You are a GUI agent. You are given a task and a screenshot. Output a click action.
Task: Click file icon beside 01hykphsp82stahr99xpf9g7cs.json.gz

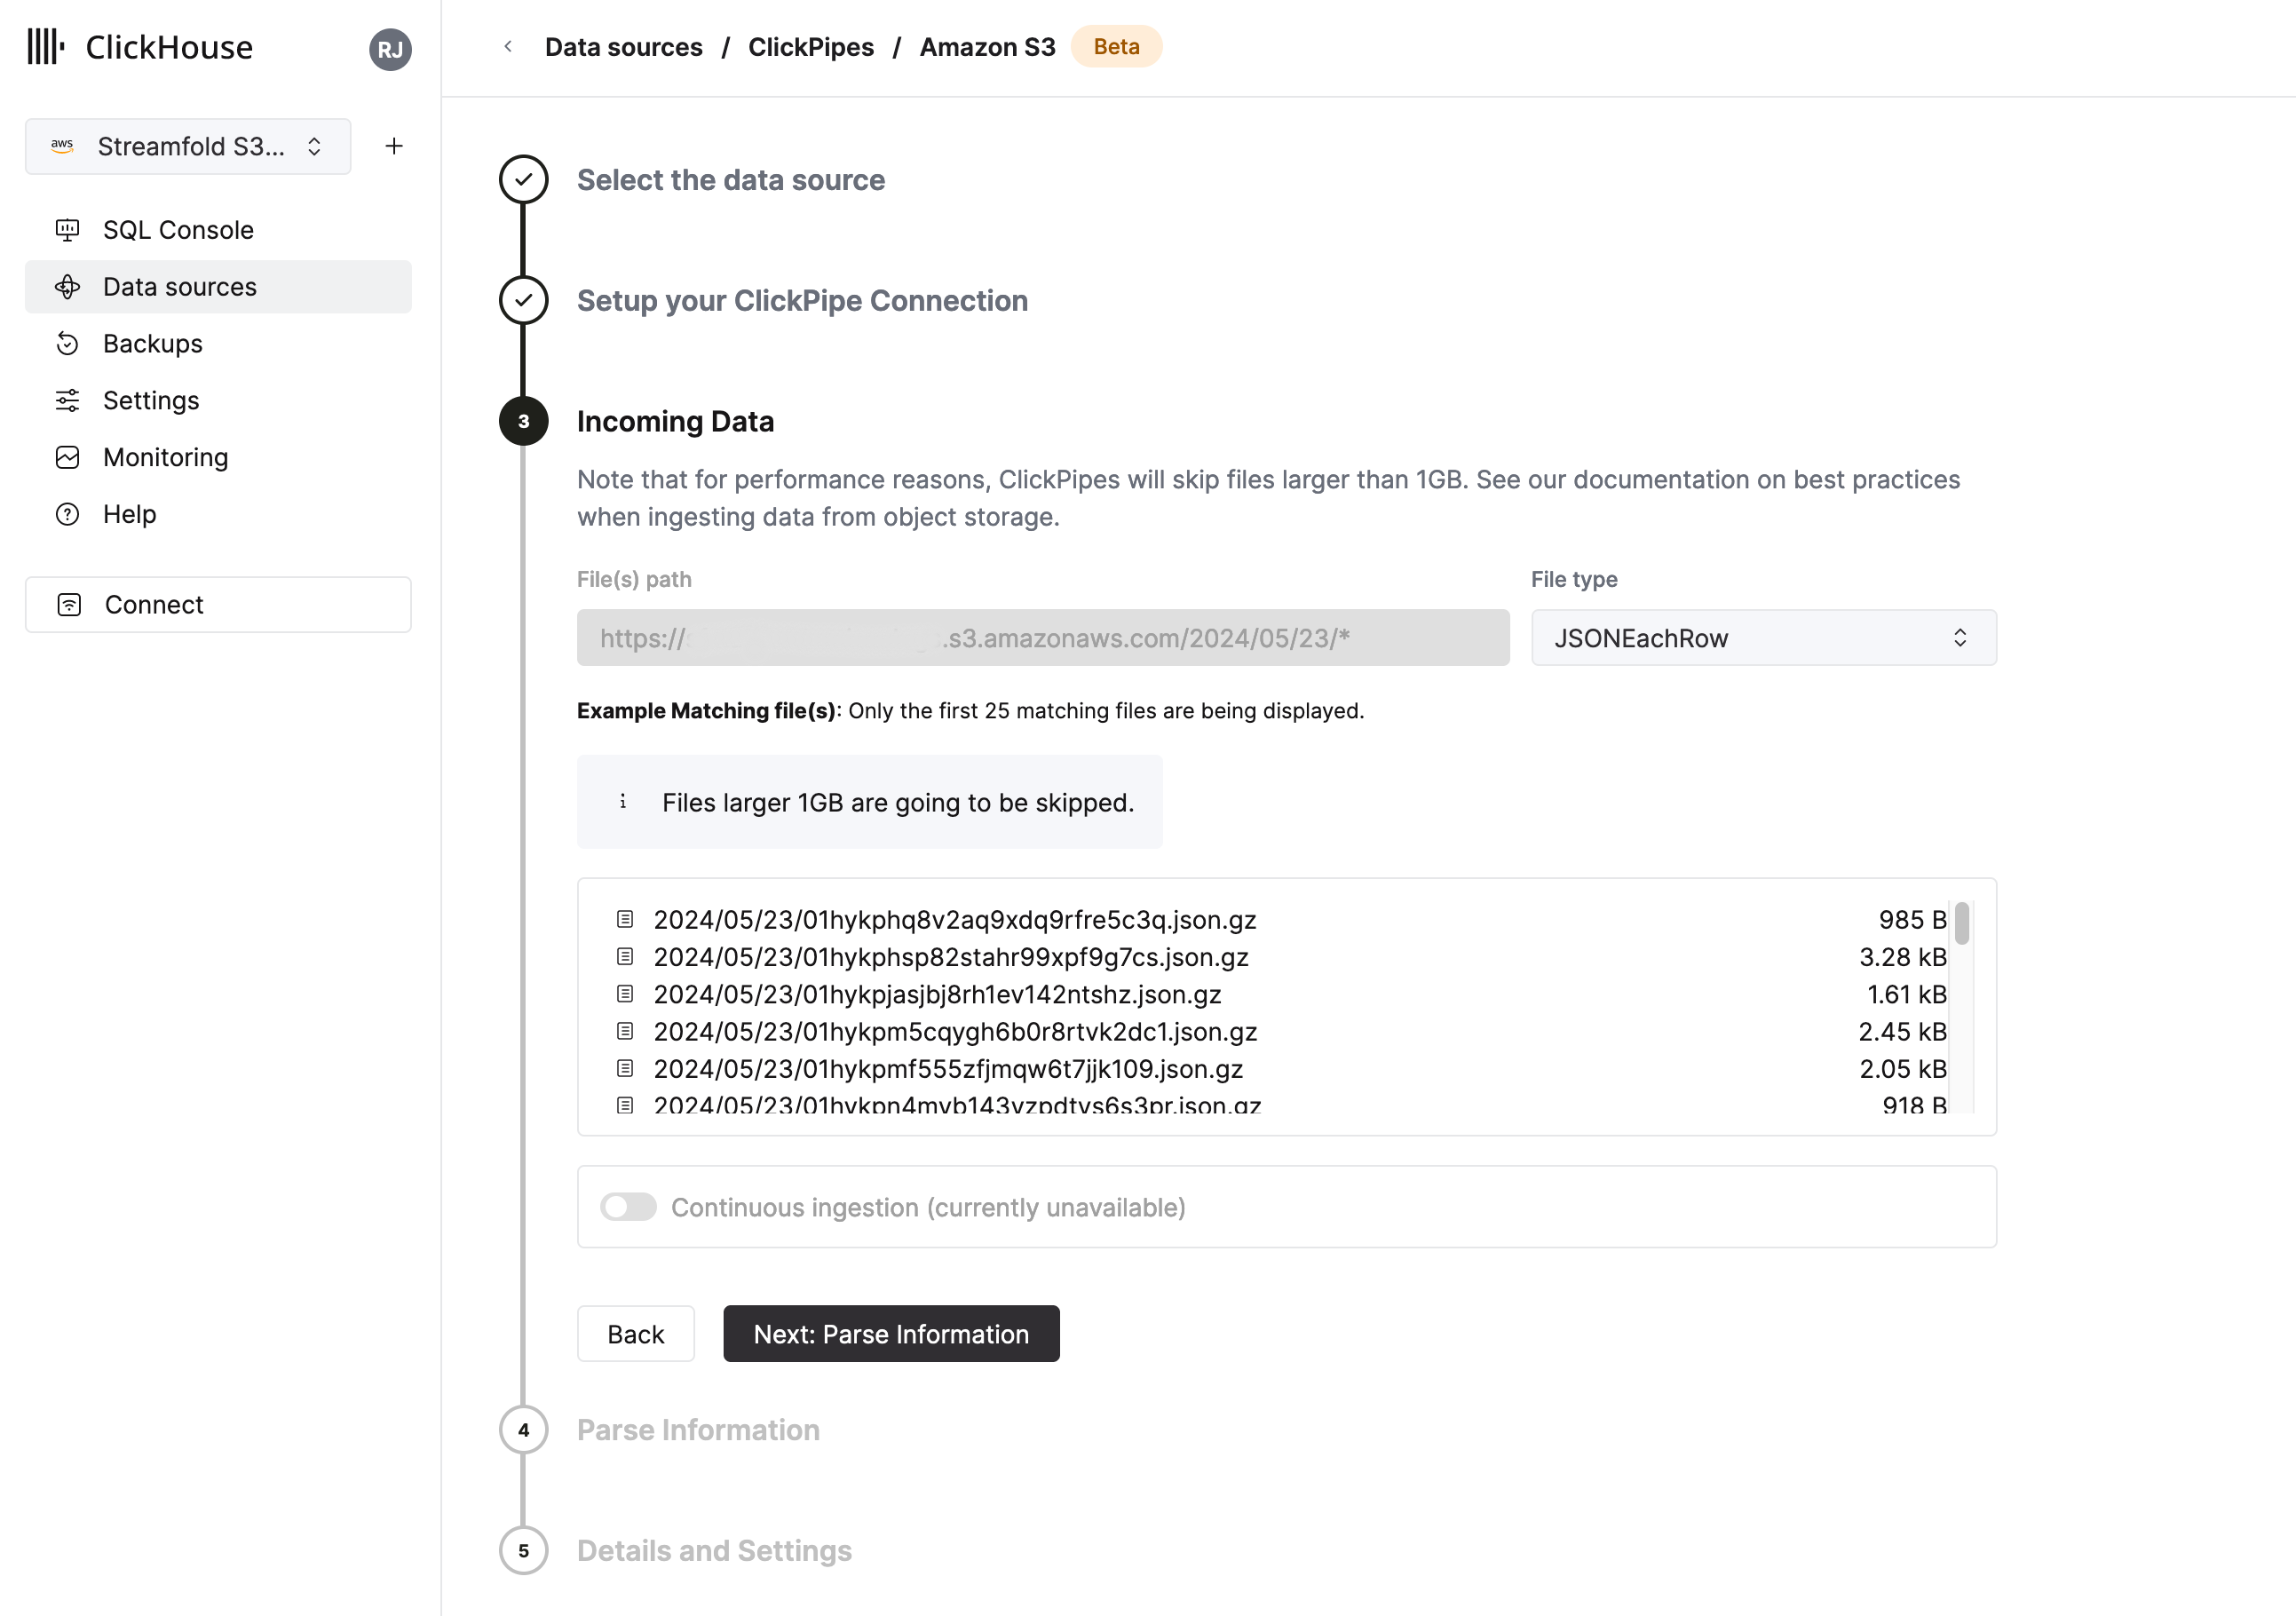(x=625, y=957)
